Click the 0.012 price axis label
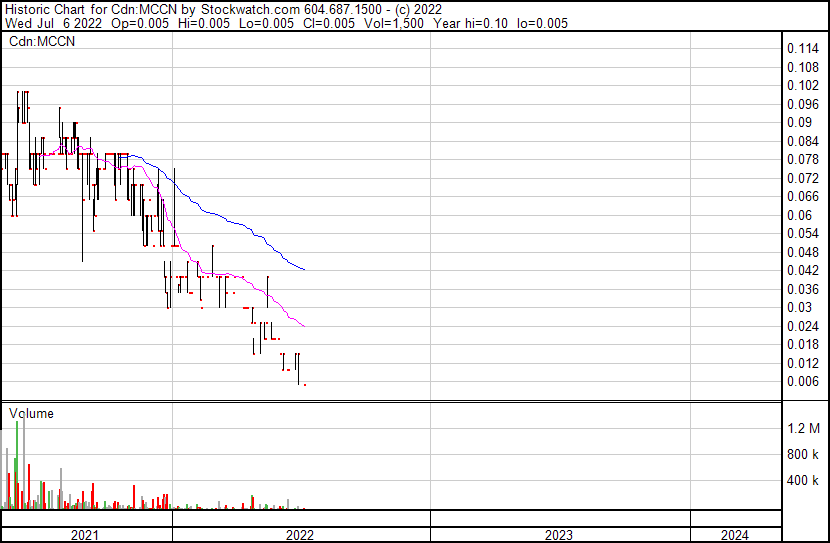This screenshot has width=830, height=543. click(803, 364)
